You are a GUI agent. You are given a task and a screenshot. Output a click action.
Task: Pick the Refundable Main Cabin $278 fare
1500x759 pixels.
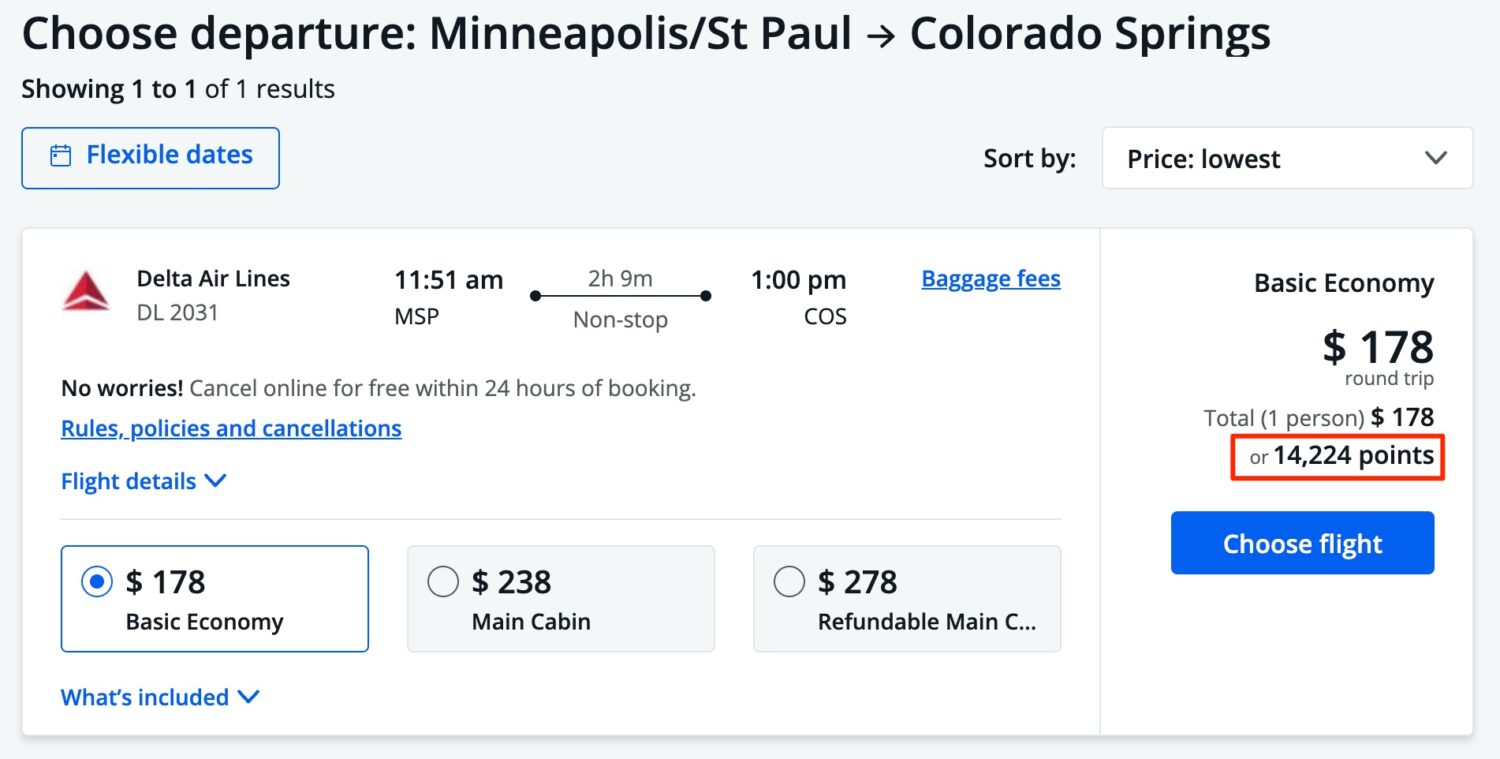coord(790,580)
